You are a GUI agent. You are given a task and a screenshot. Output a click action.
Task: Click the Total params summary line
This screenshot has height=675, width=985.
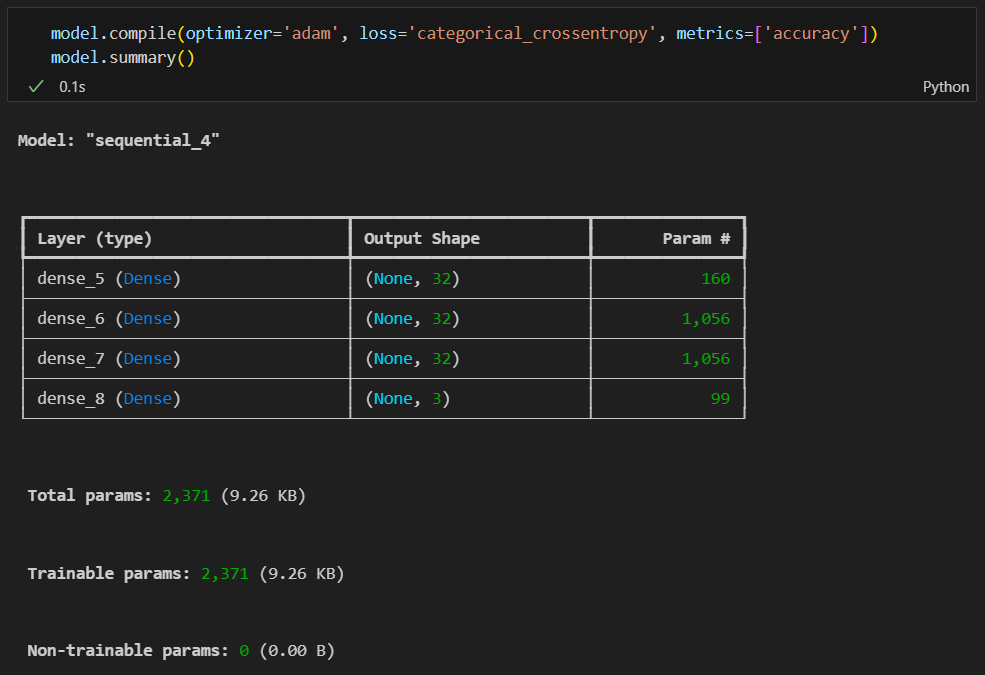(x=166, y=495)
